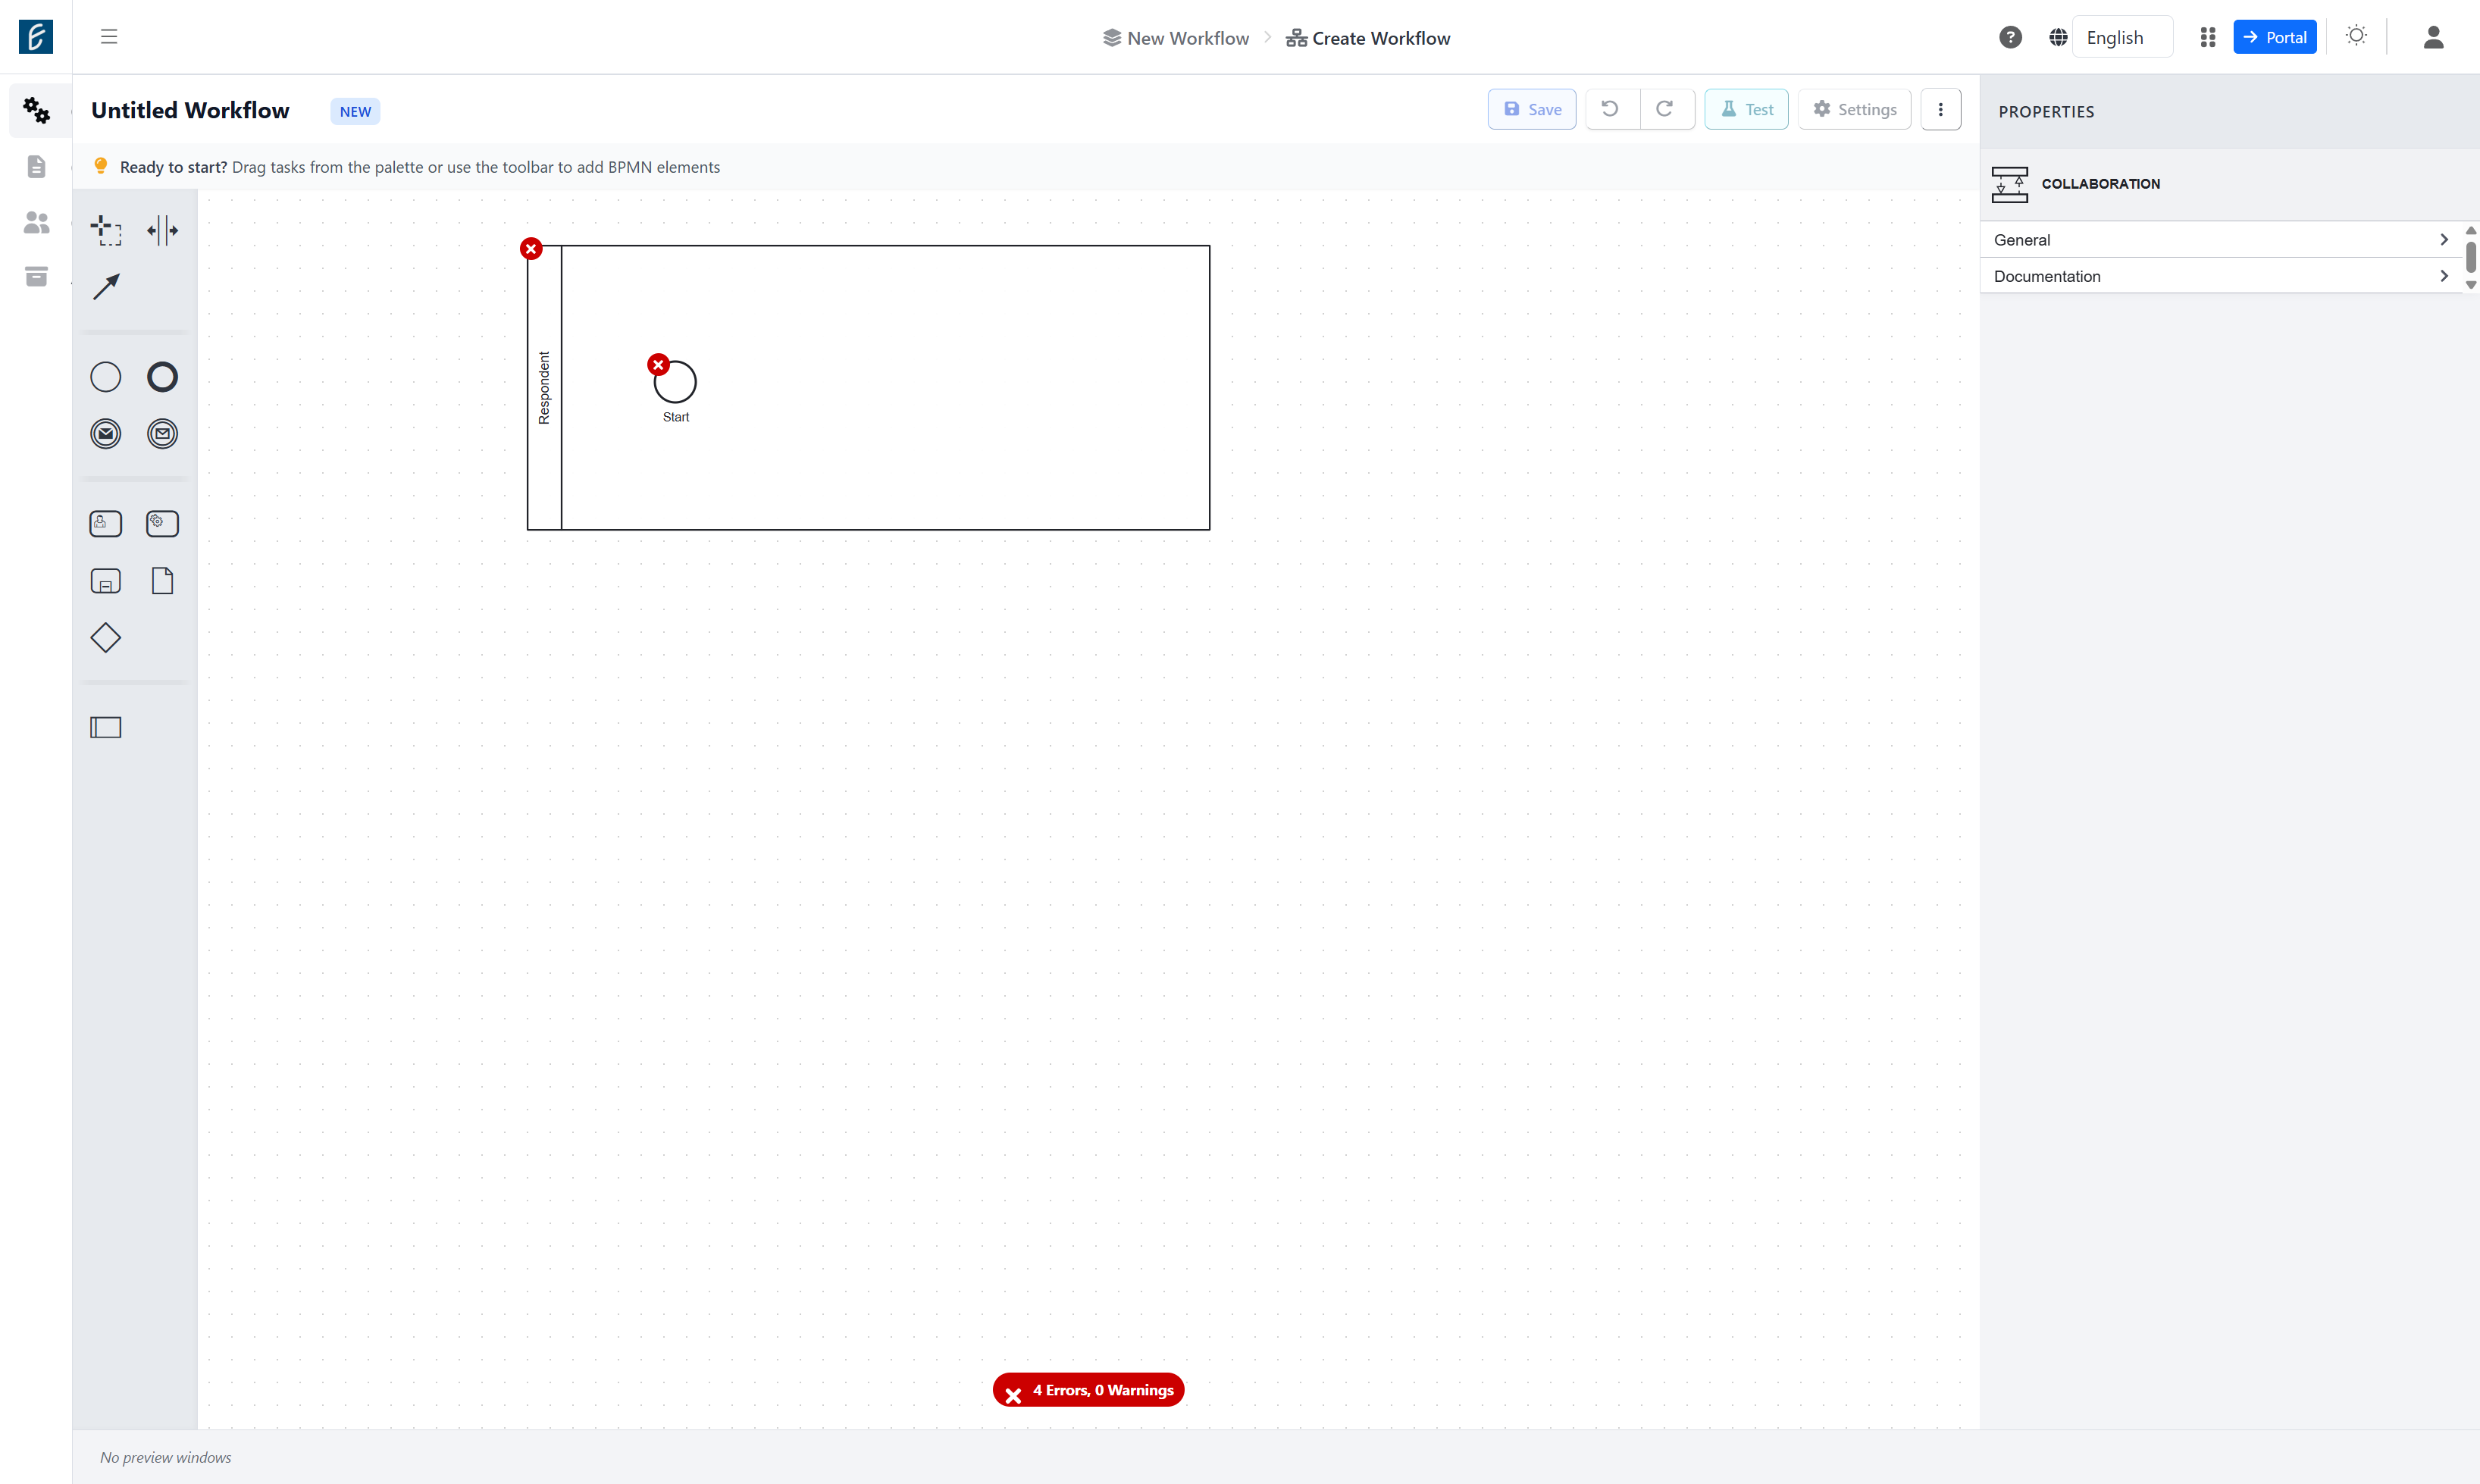Choose the filled message throw event

click(x=106, y=434)
